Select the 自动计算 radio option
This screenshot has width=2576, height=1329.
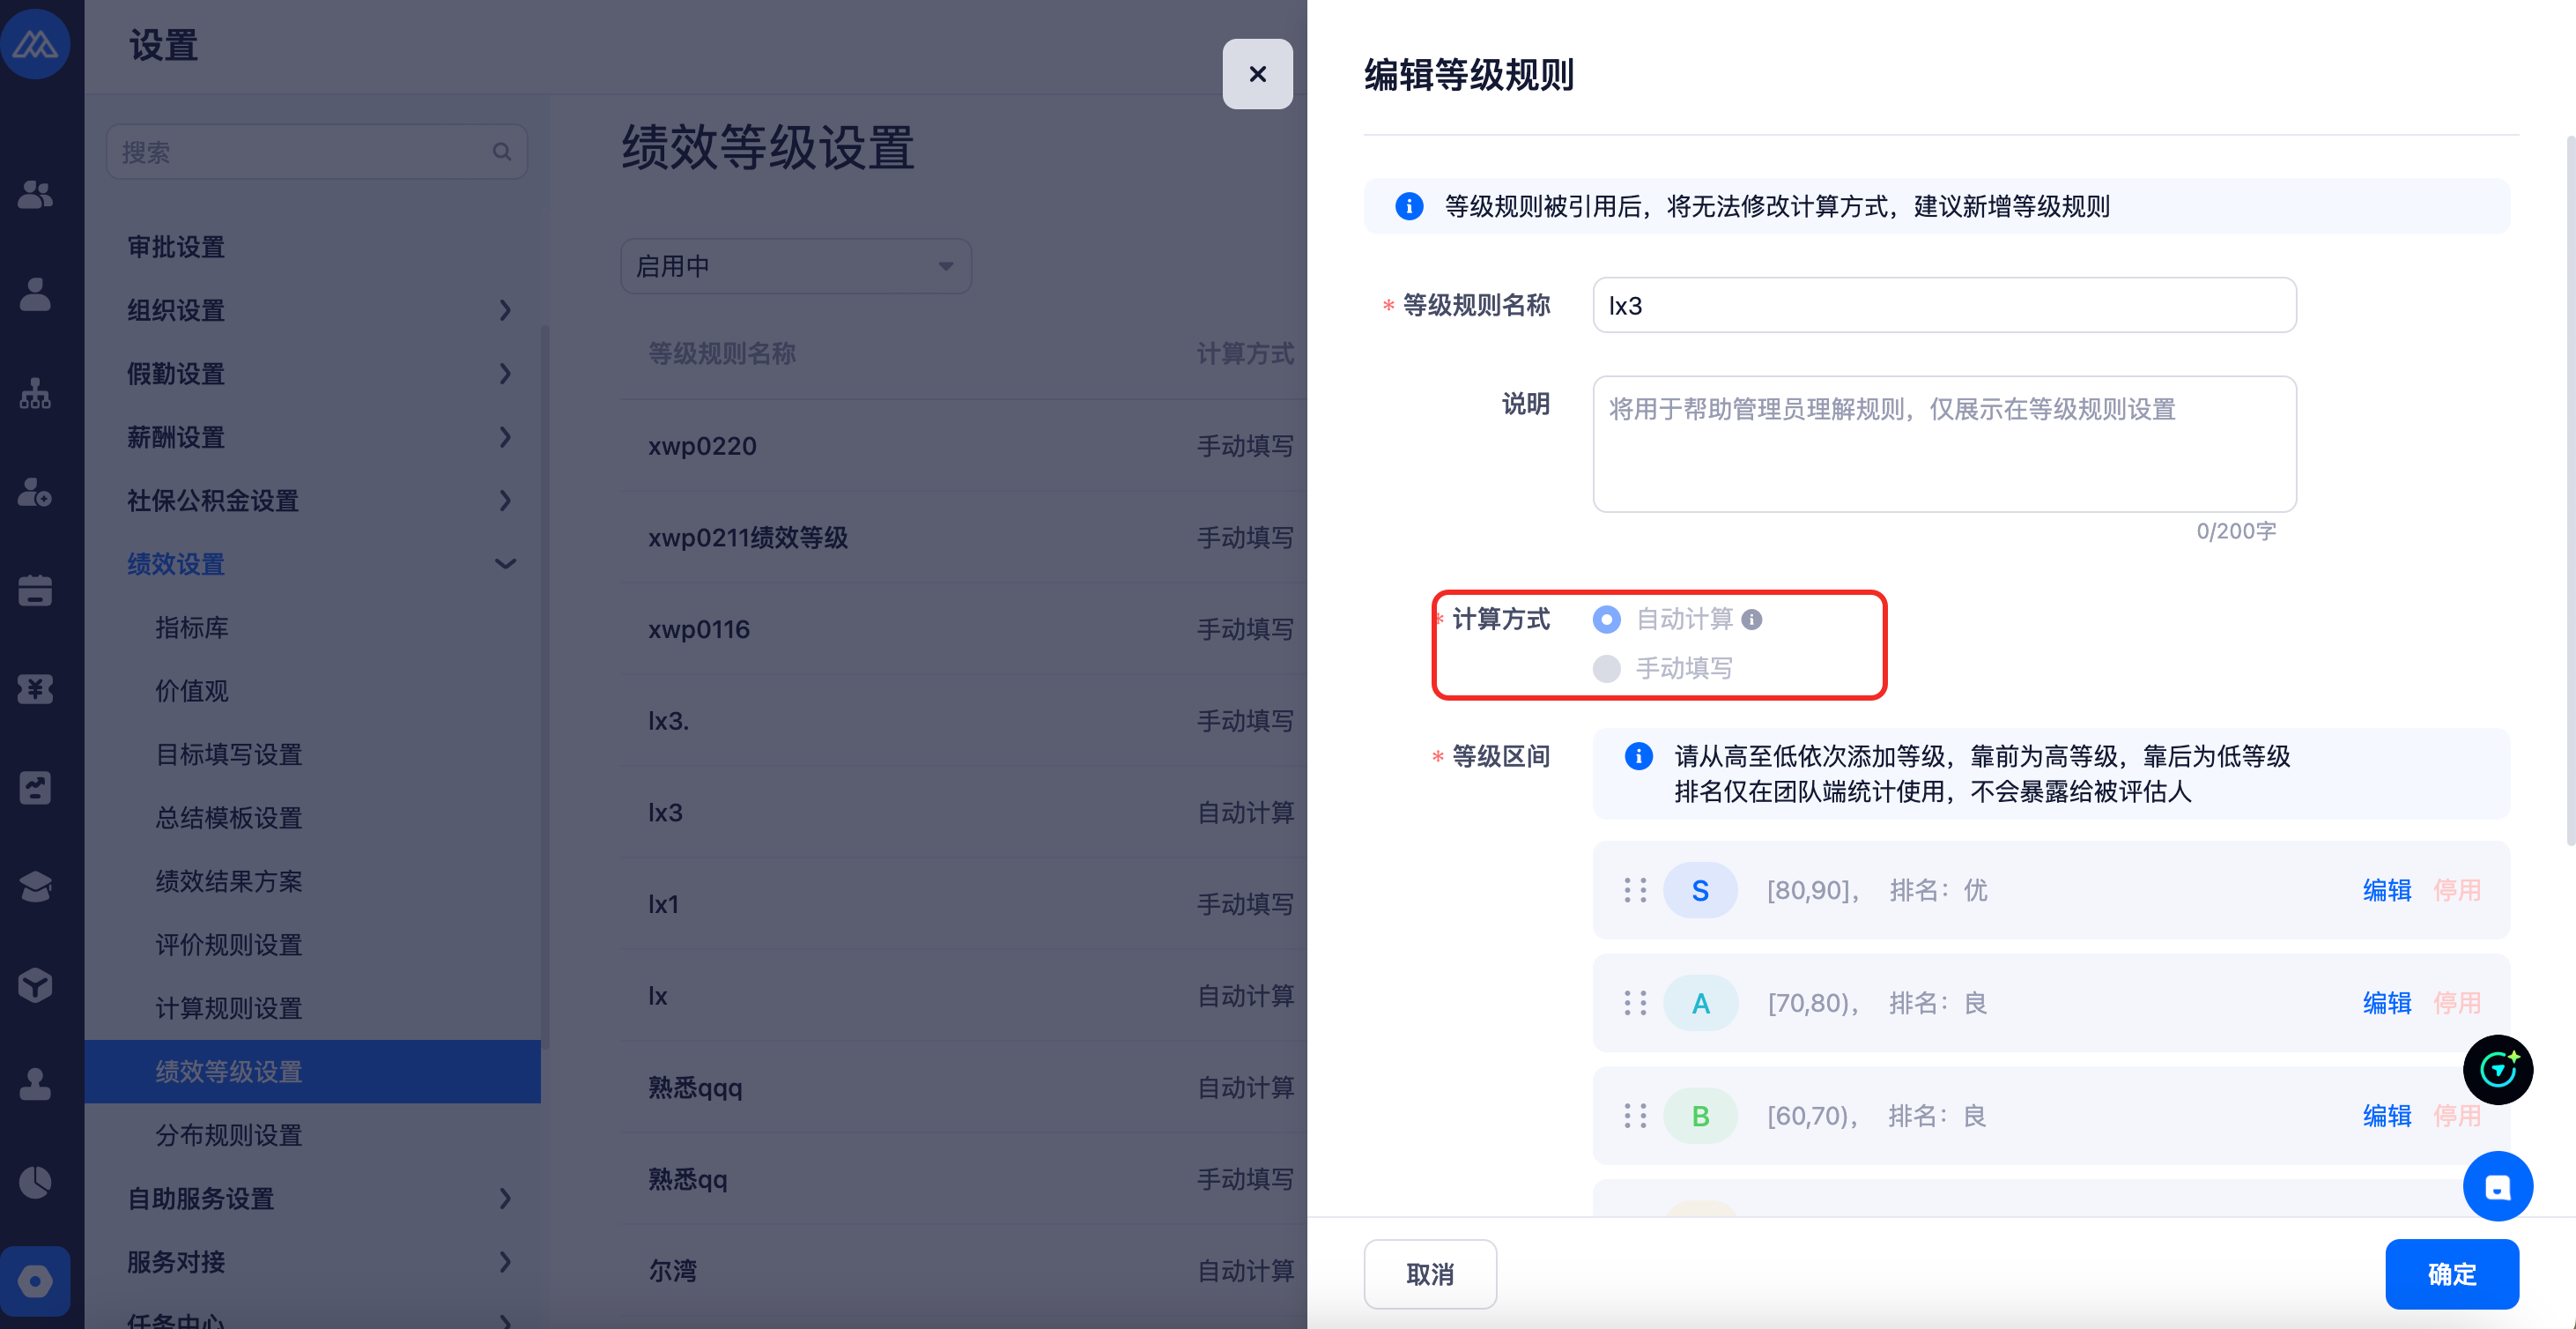point(1606,620)
